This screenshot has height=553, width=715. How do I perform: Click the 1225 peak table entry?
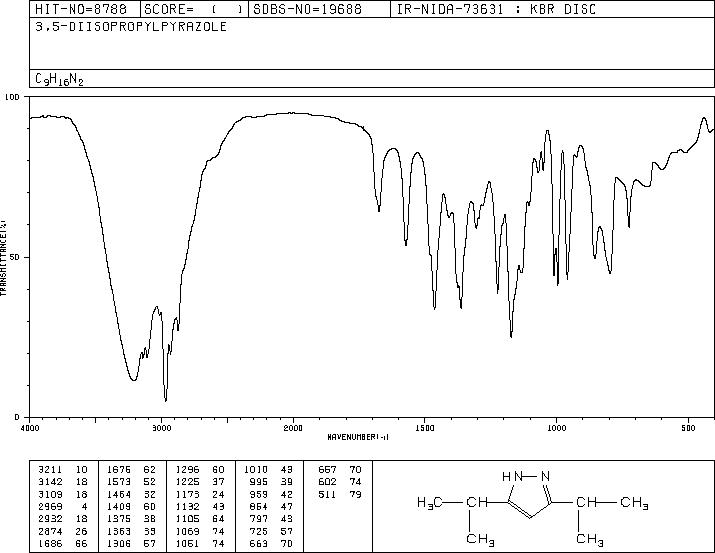coord(200,482)
